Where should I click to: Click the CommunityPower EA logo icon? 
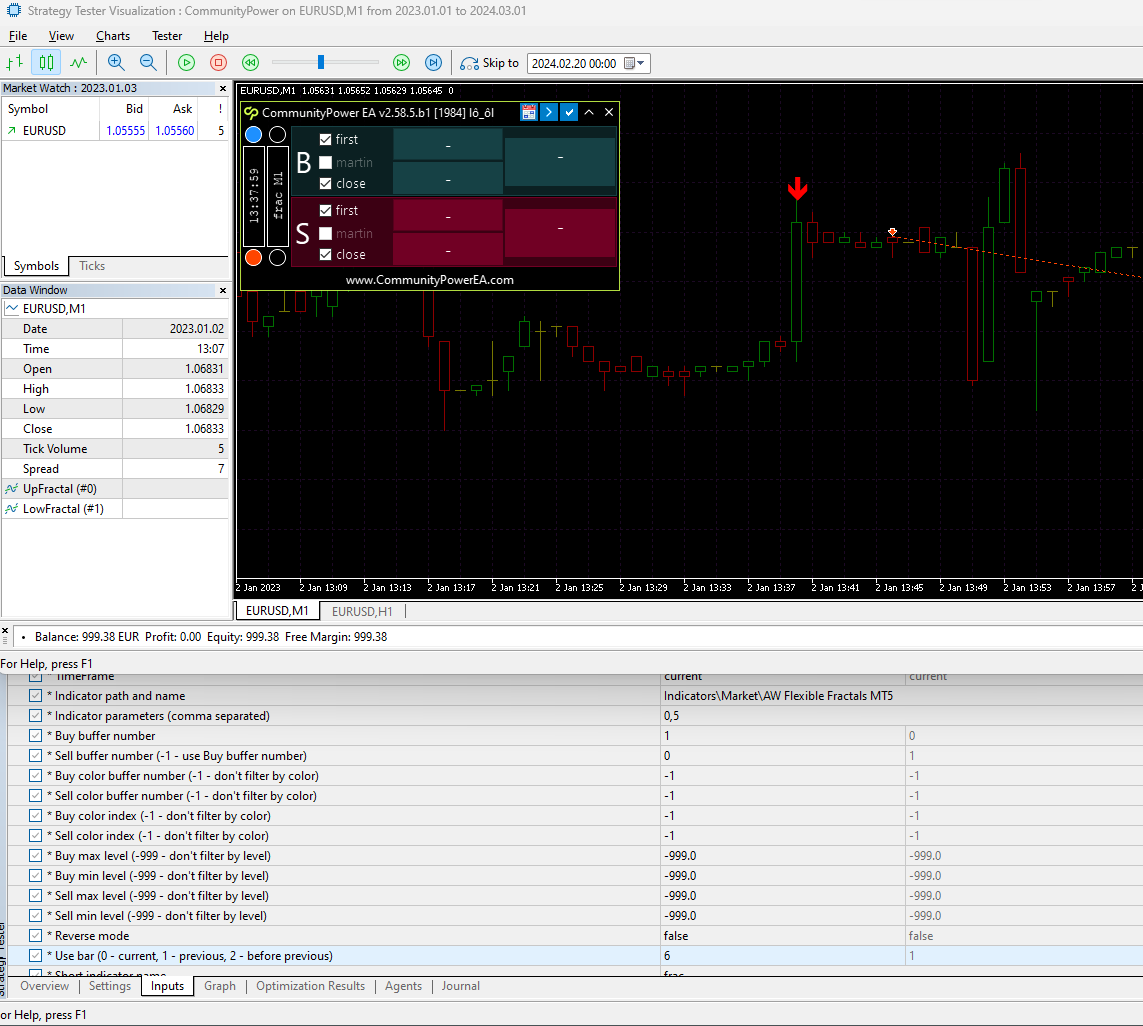251,112
